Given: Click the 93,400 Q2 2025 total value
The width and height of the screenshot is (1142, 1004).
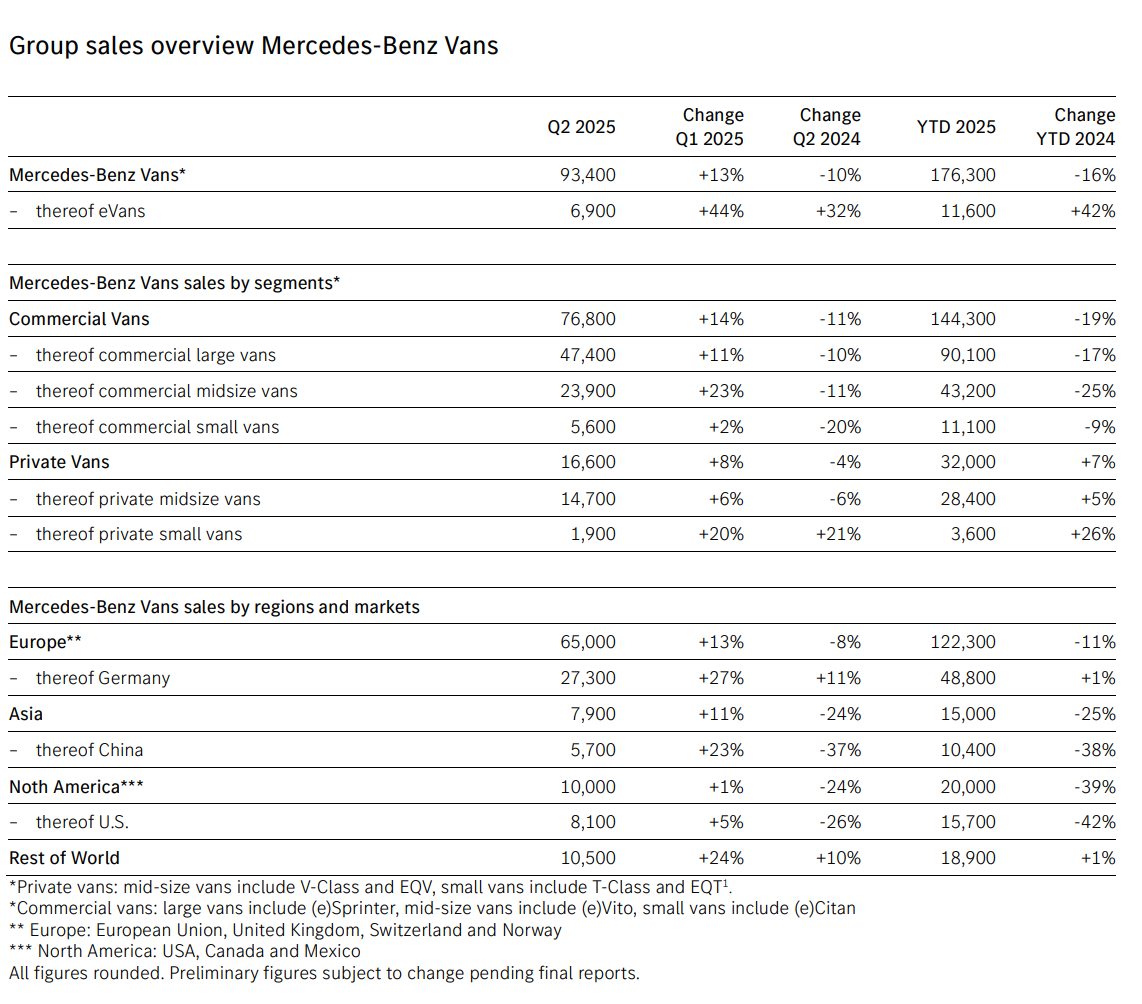Looking at the screenshot, I should pyautogui.click(x=588, y=175).
